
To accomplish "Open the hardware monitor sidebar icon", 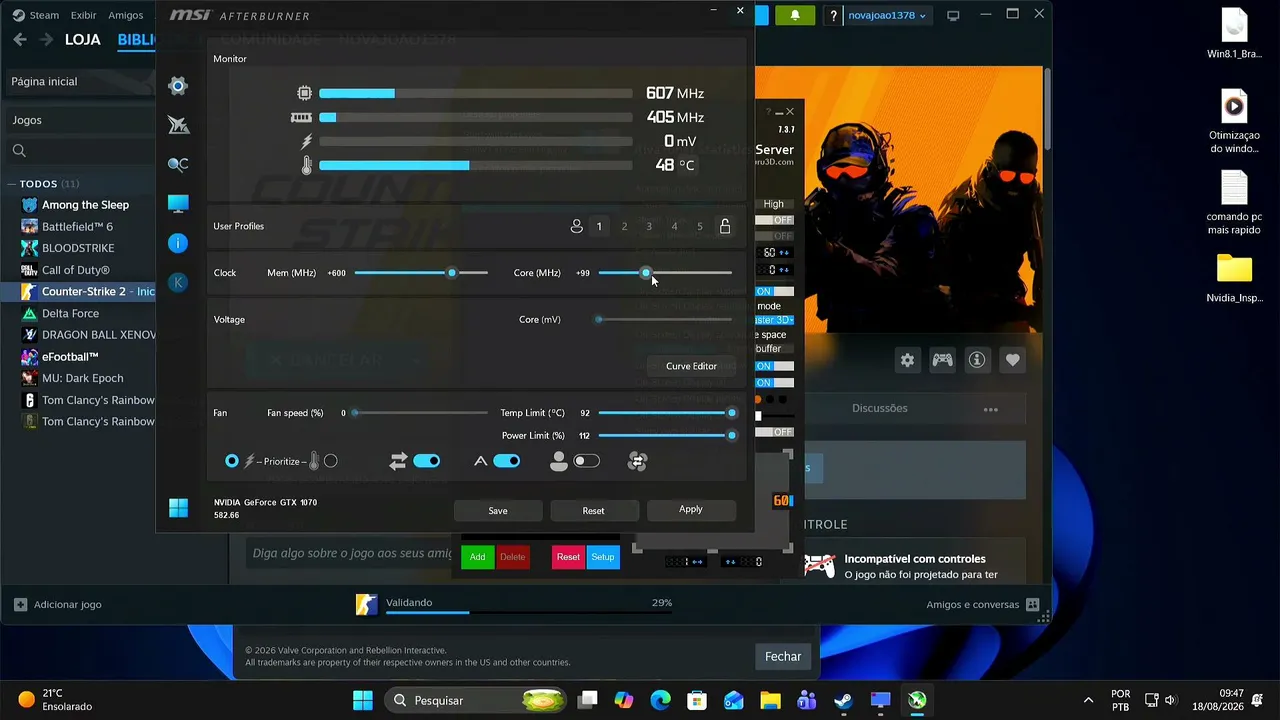I will click(178, 204).
